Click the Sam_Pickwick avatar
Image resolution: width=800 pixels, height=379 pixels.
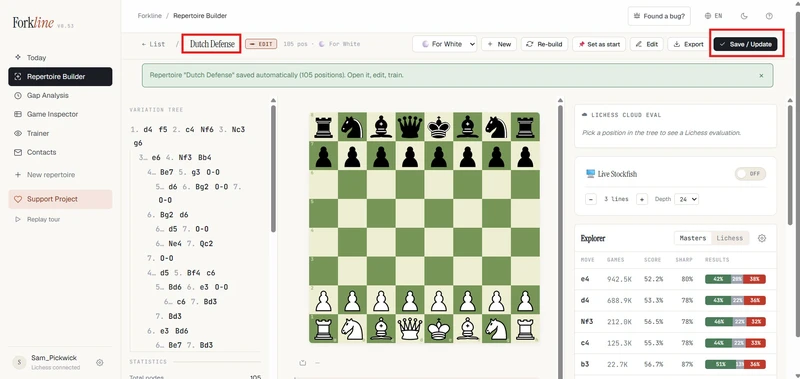(x=19, y=363)
